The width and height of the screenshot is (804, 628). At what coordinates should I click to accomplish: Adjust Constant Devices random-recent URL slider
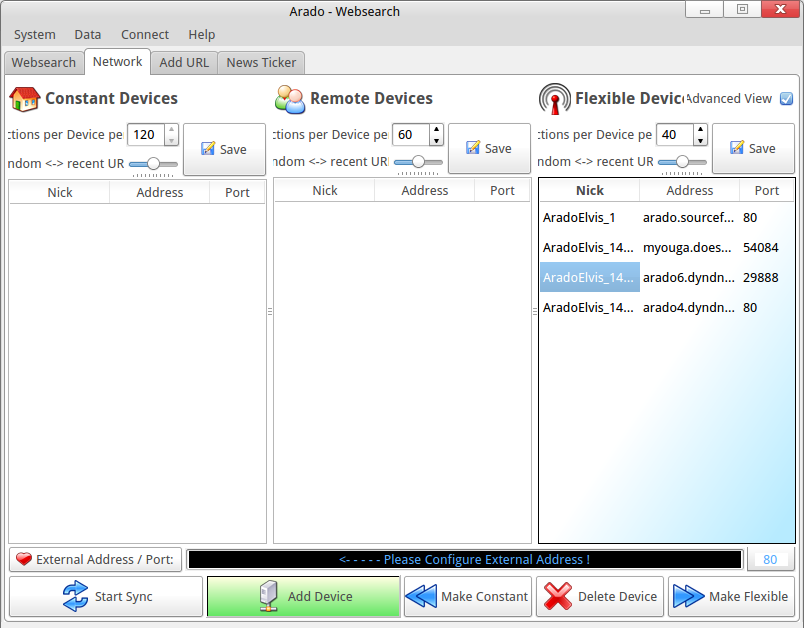(x=153, y=164)
